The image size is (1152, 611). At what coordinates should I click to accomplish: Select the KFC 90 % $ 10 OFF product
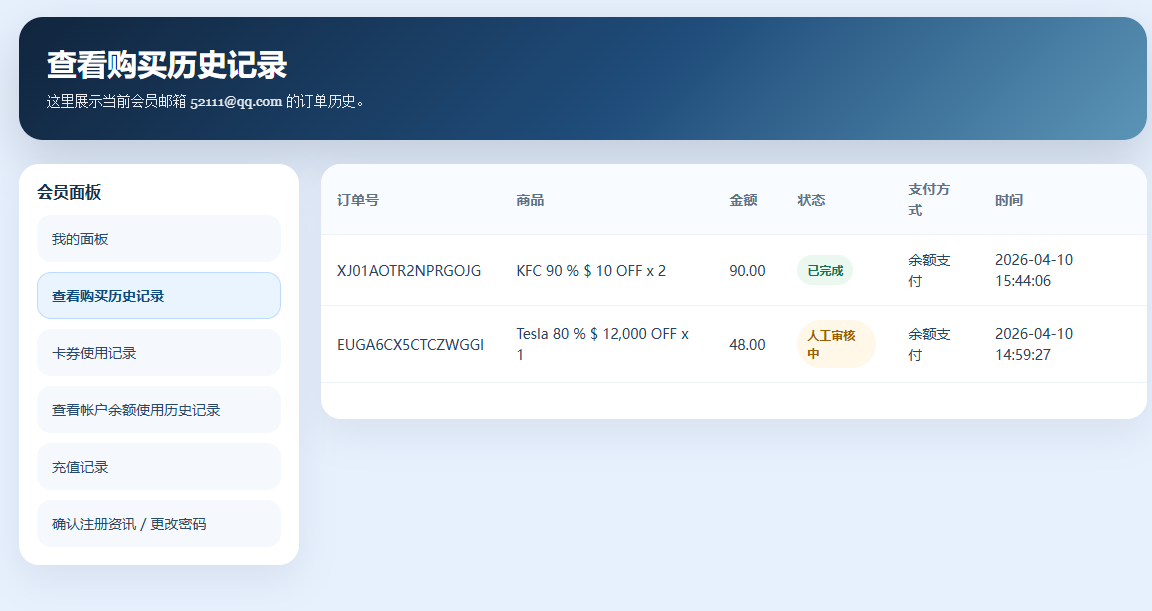pos(591,271)
